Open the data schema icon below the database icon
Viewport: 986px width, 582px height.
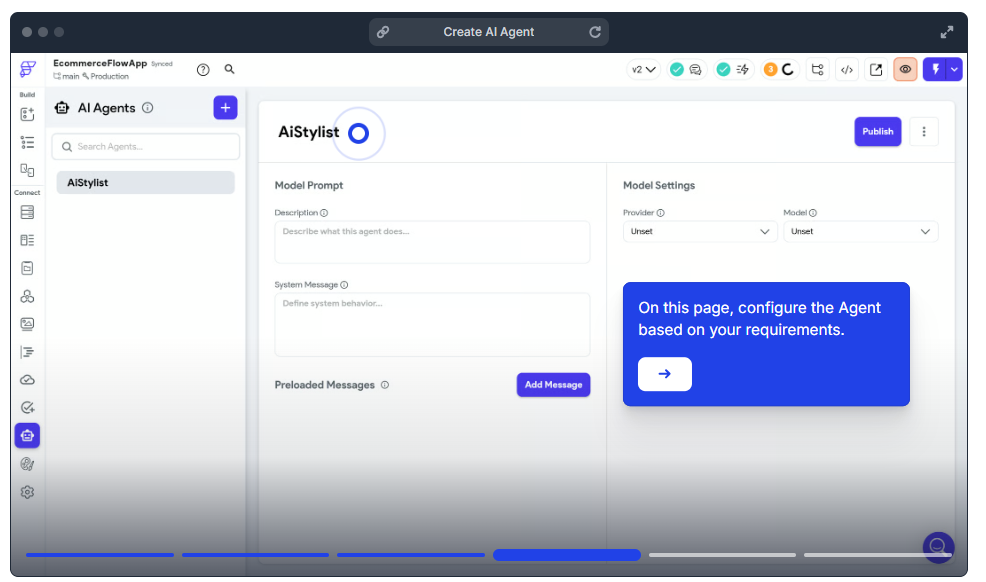[27, 240]
